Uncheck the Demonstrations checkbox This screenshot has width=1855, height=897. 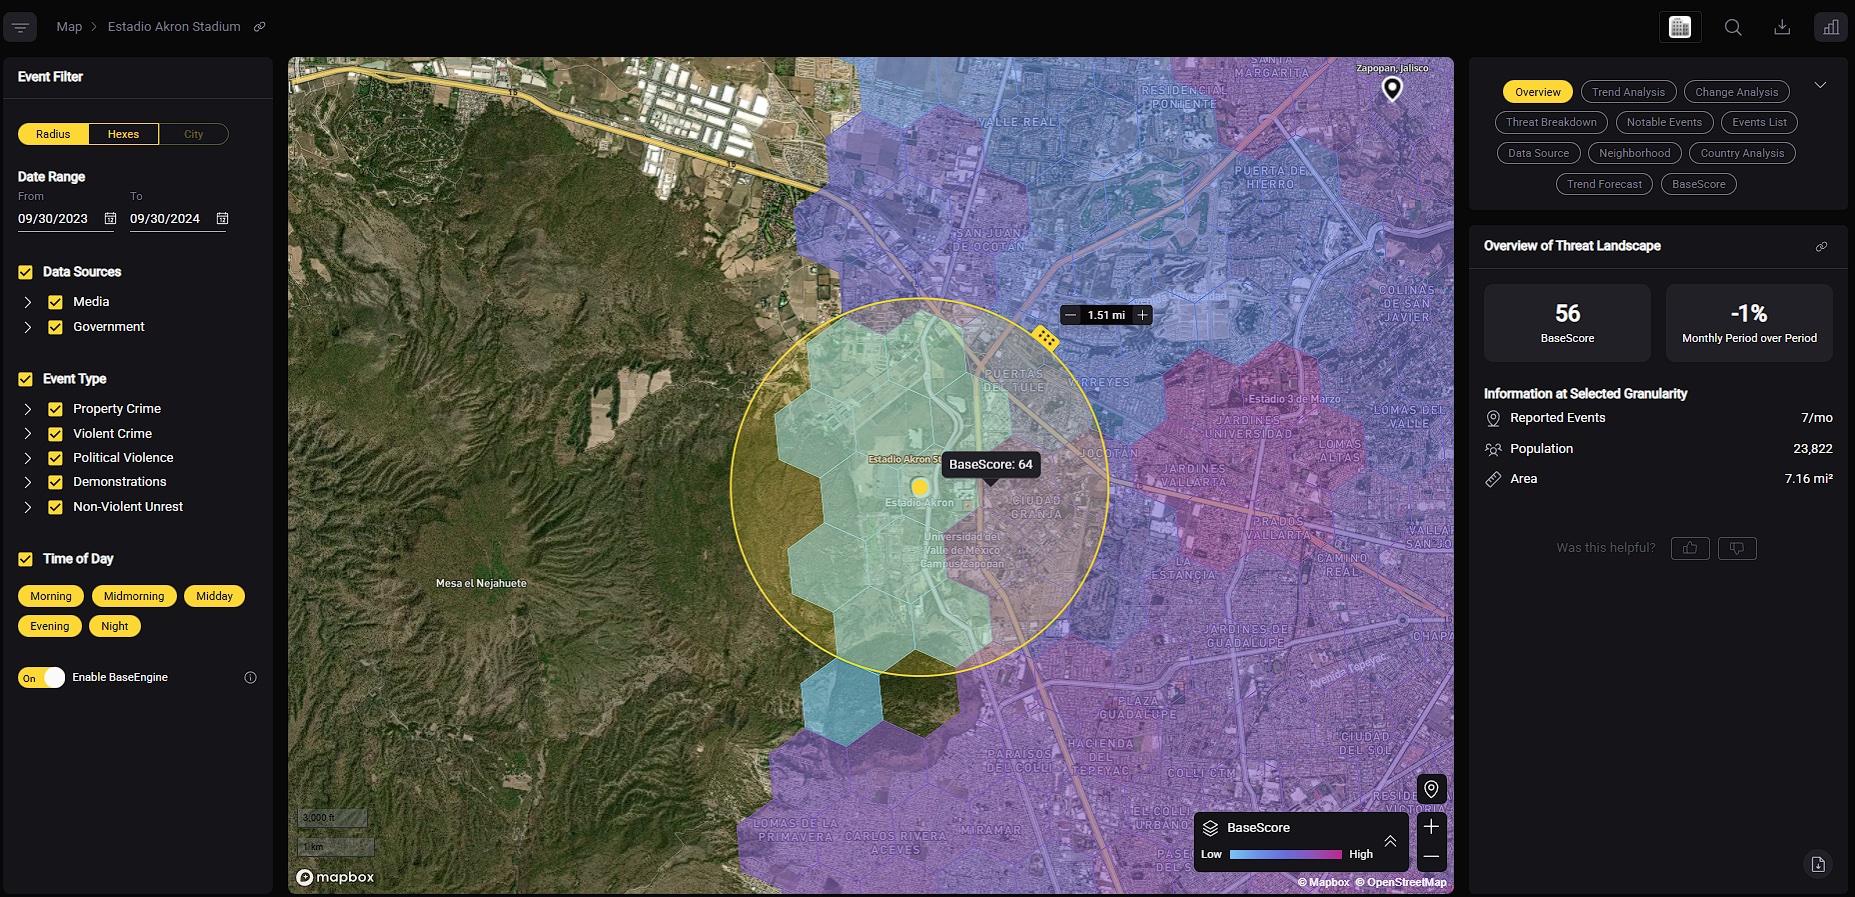pyautogui.click(x=55, y=482)
